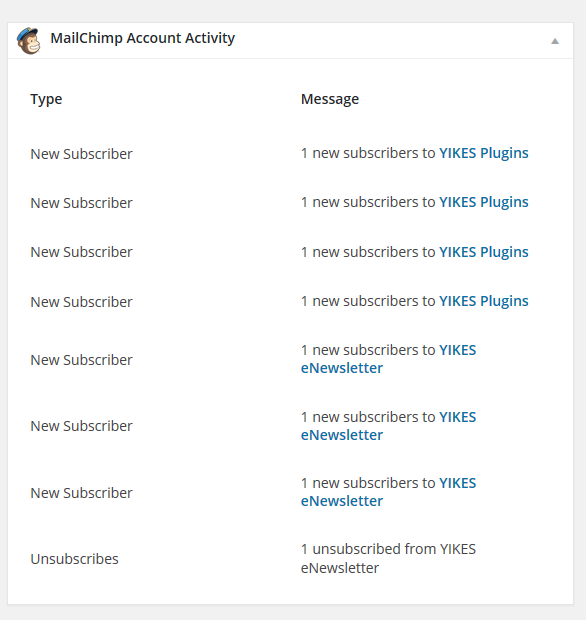Click the second New Subscriber row label
Image resolution: width=586 pixels, height=620 pixels.
pyautogui.click(x=81, y=203)
